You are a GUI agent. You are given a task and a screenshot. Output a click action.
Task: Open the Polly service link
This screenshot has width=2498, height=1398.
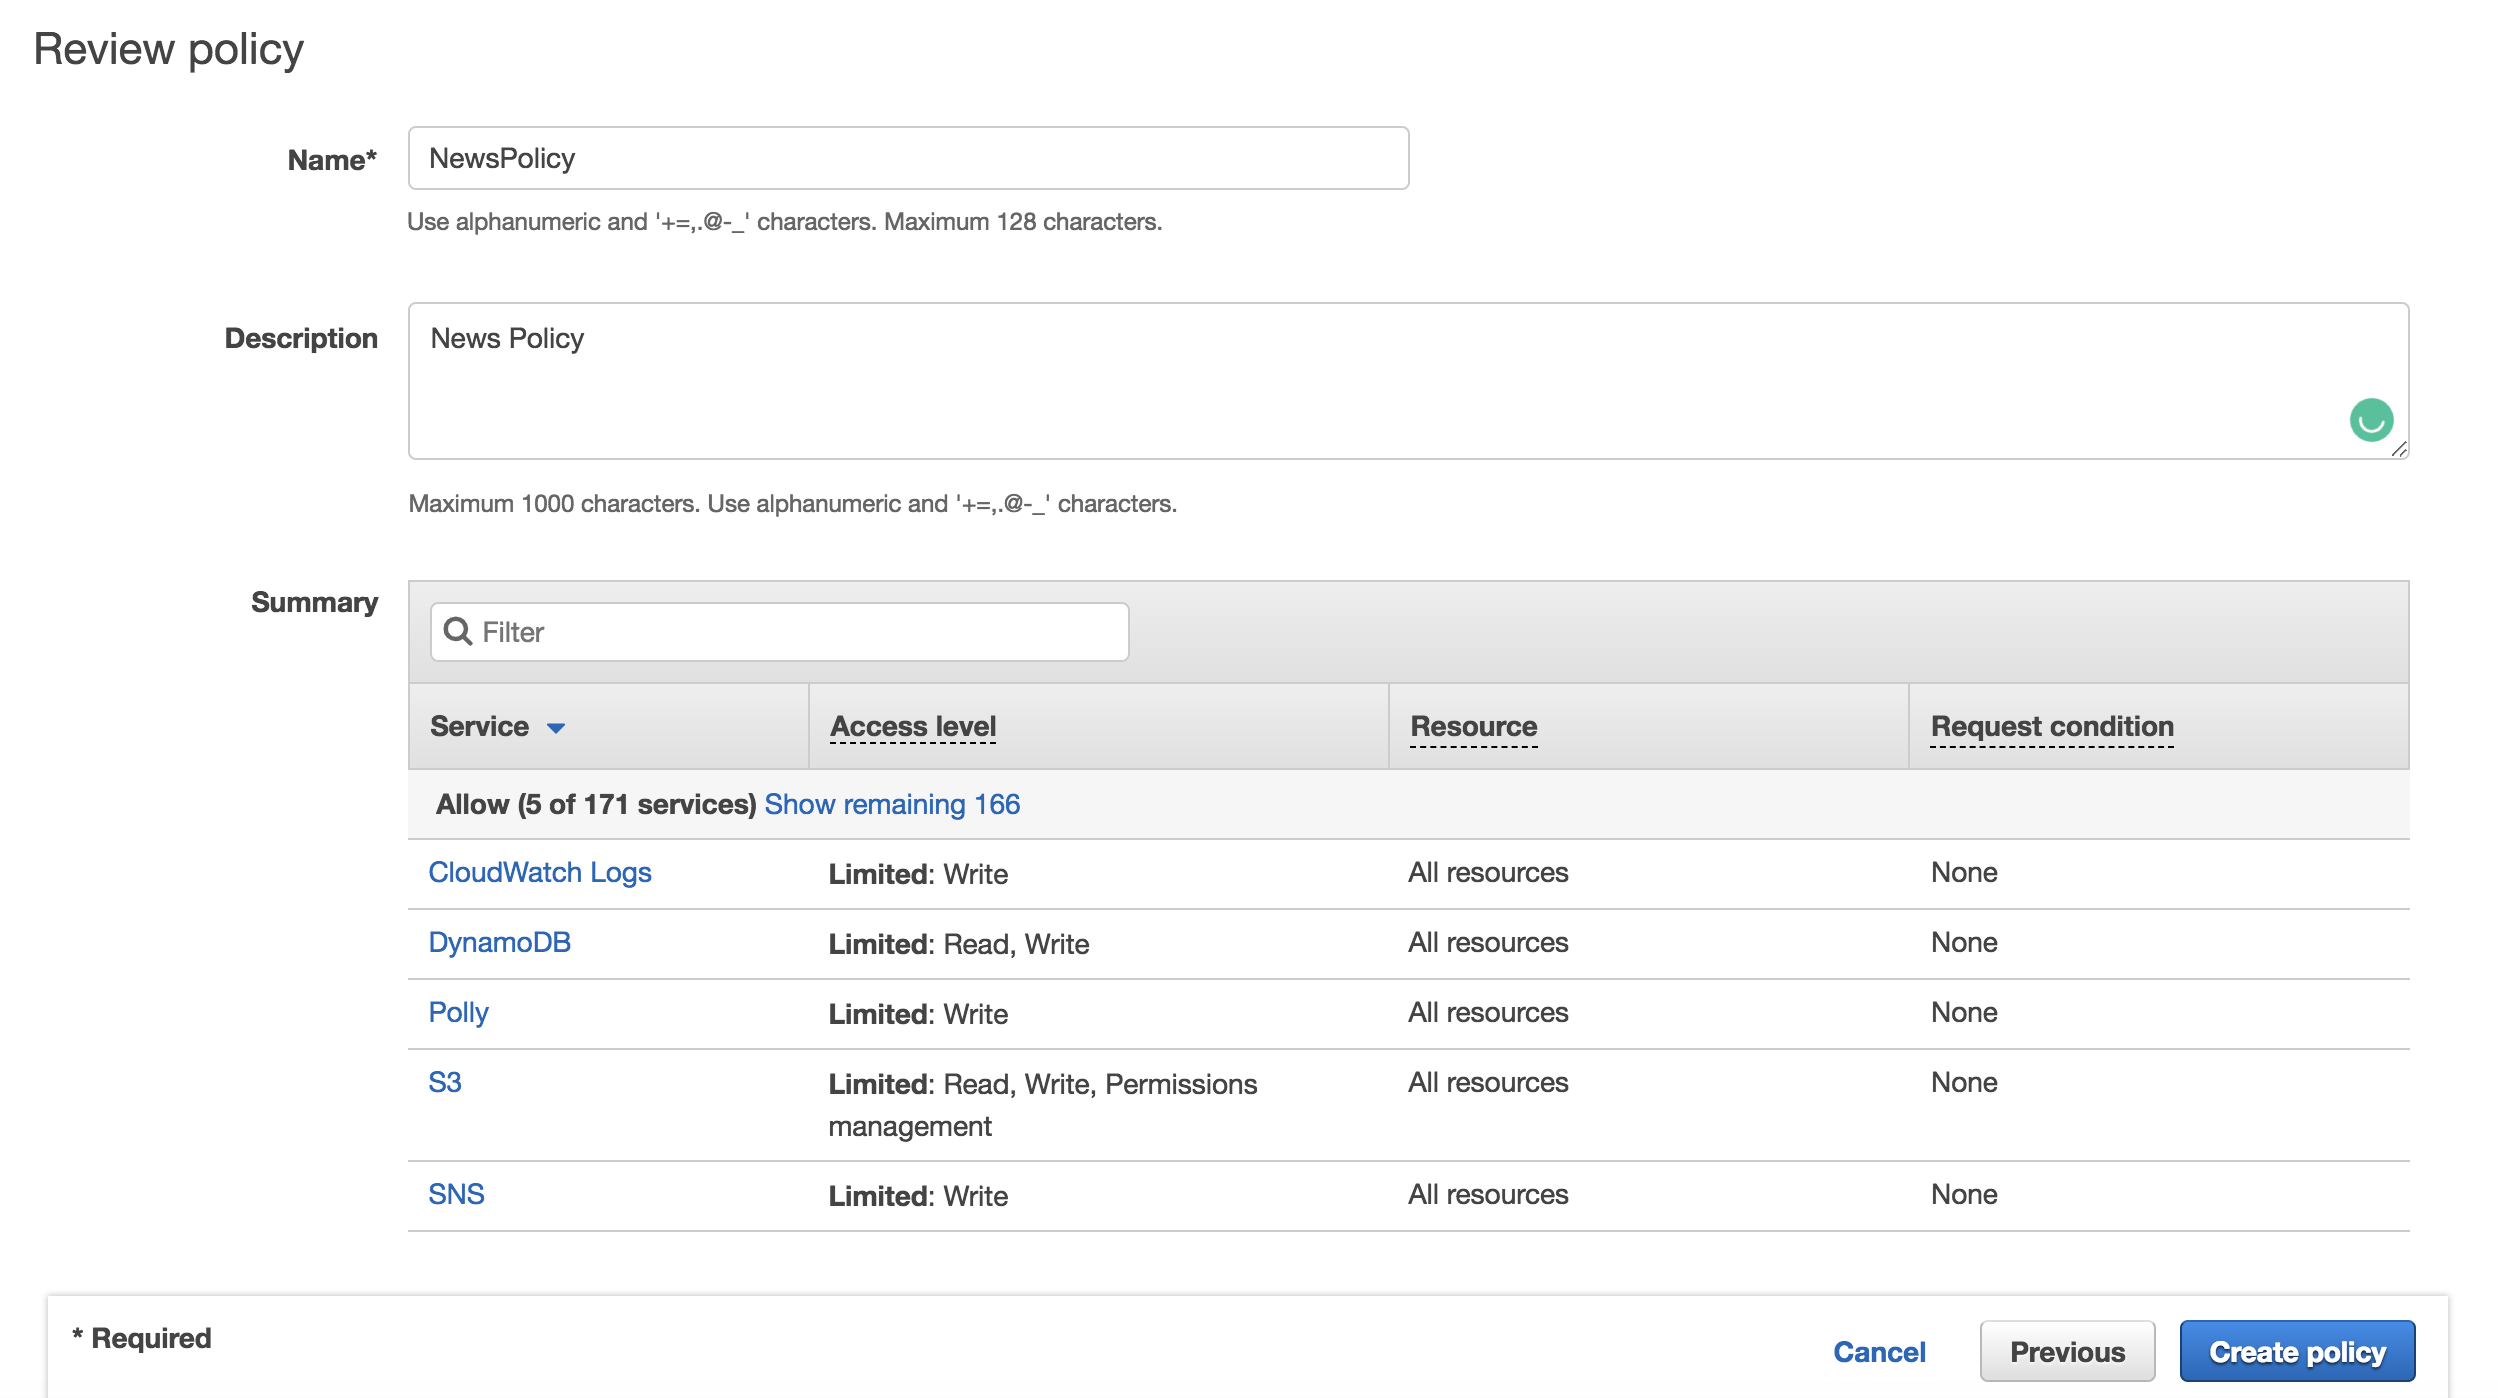tap(458, 1013)
